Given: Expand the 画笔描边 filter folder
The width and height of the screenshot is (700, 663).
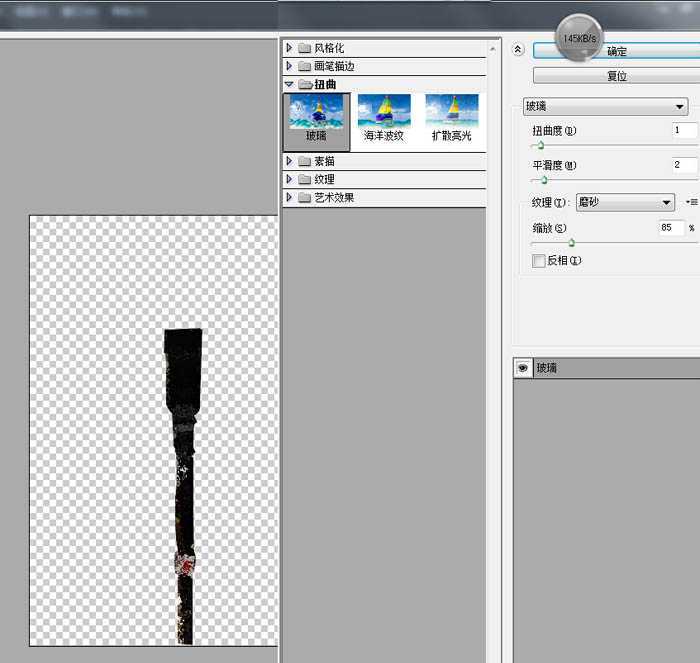Looking at the screenshot, I should pyautogui.click(x=289, y=66).
